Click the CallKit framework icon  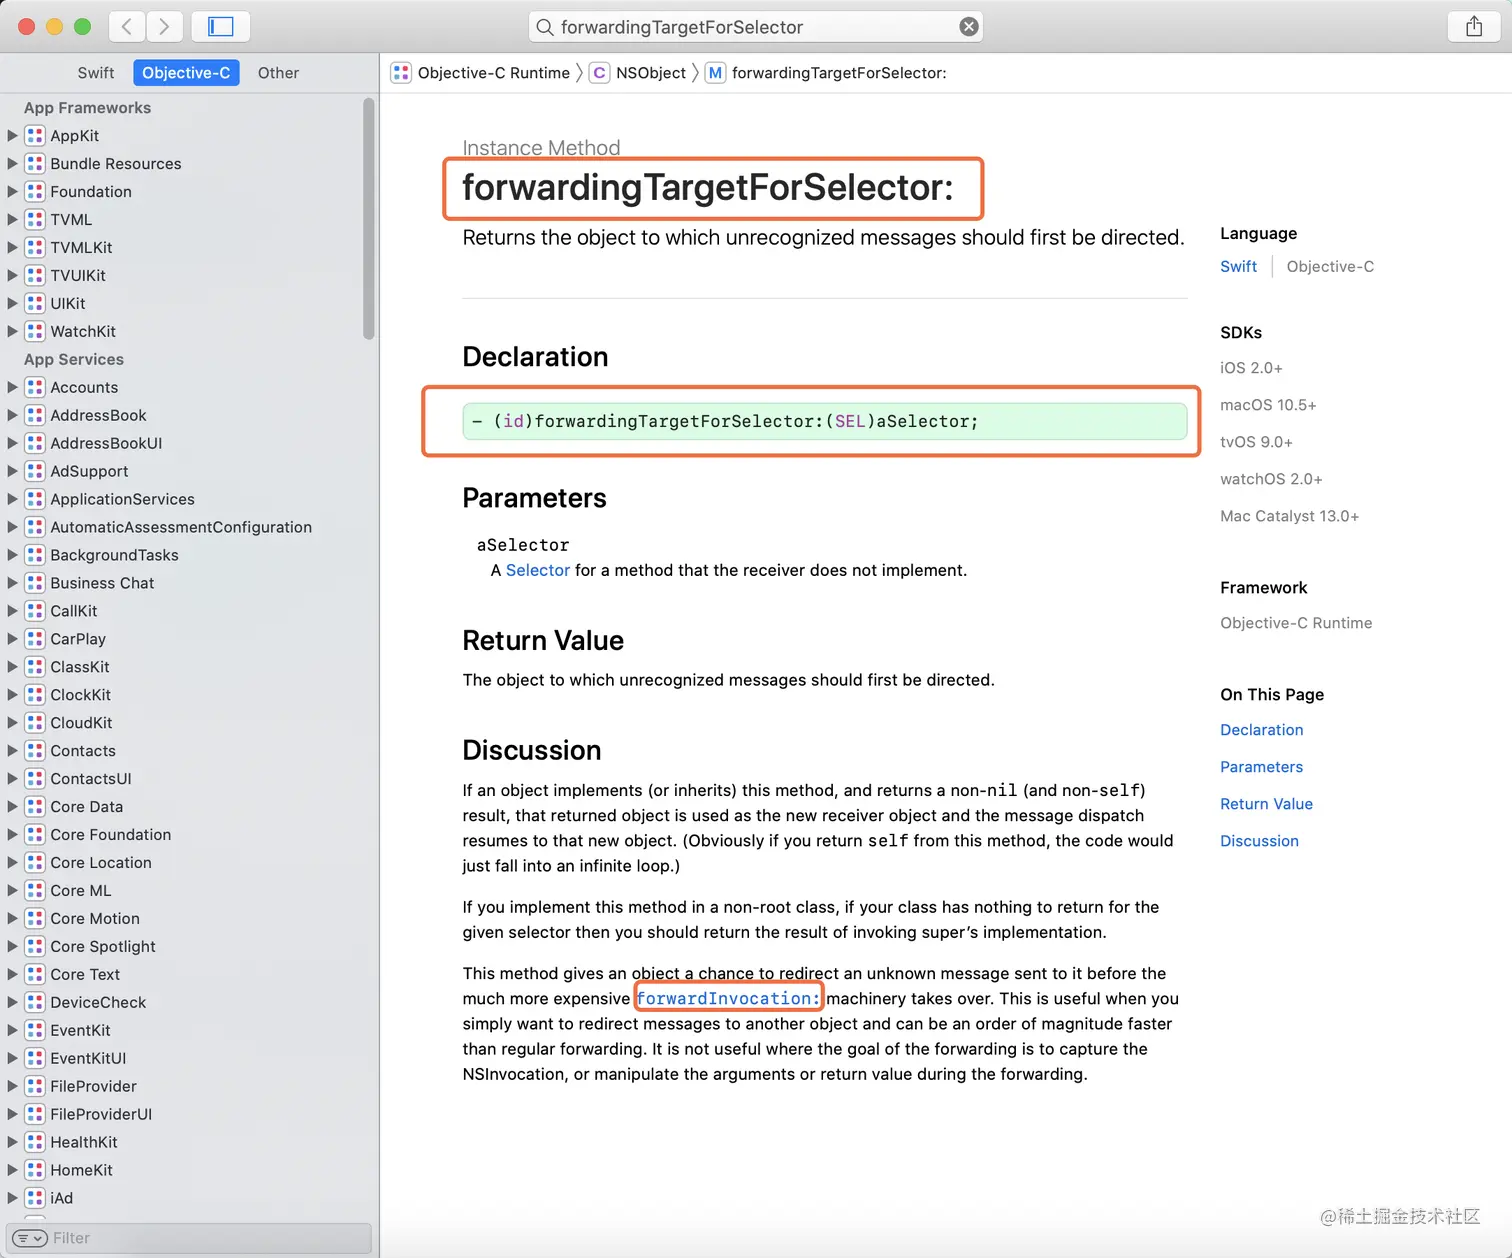(35, 612)
